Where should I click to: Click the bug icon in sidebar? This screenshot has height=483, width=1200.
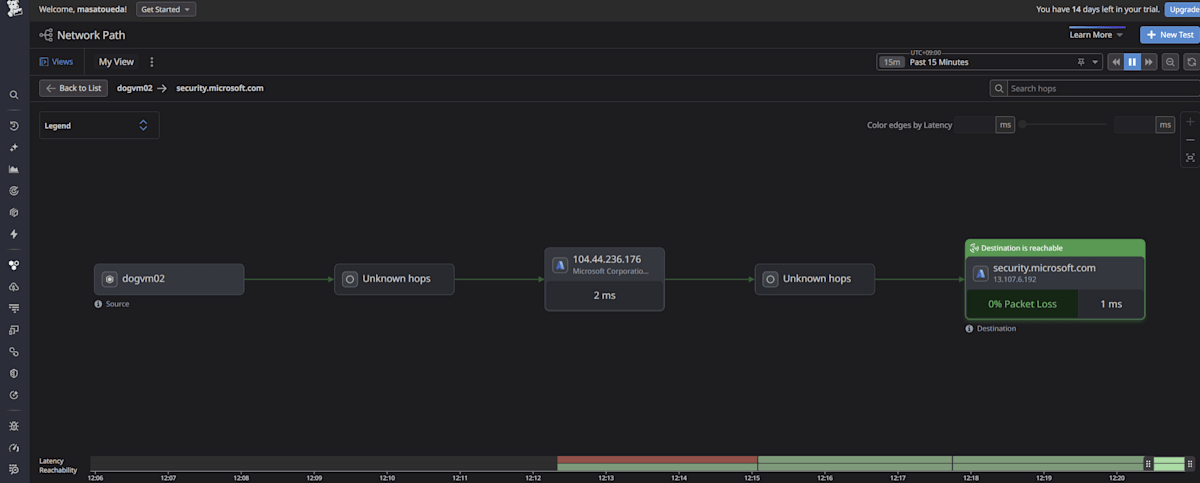[14, 425]
